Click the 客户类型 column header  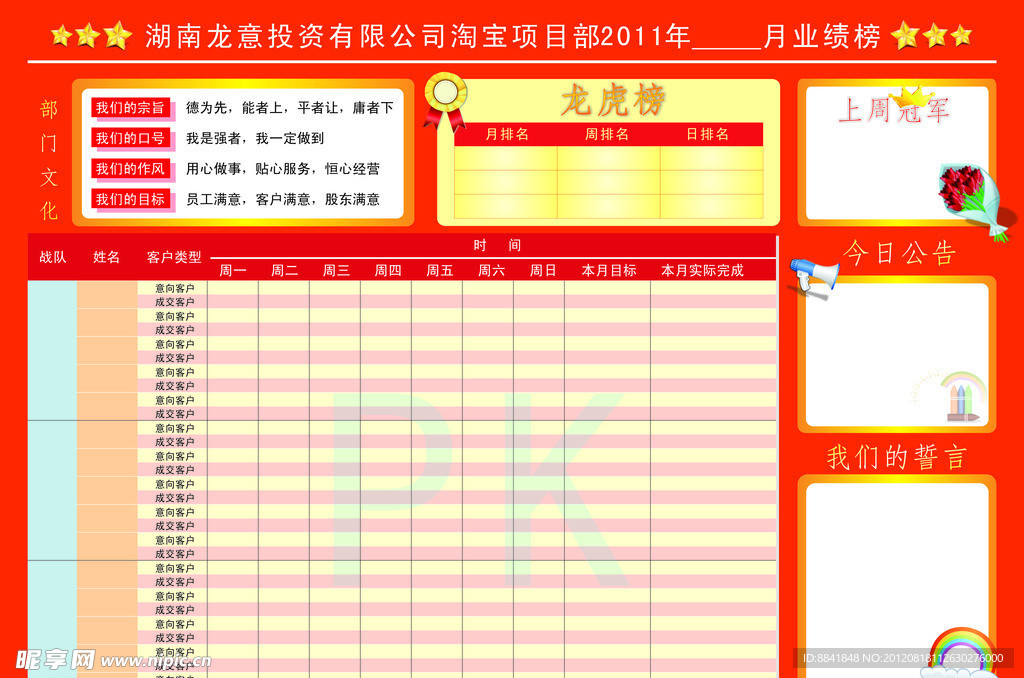pos(174,257)
